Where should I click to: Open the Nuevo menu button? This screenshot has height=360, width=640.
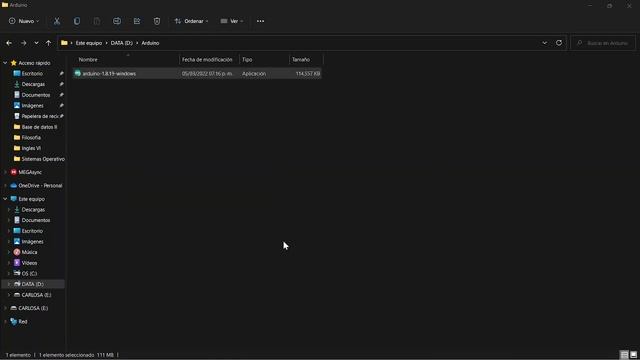pyautogui.click(x=24, y=21)
